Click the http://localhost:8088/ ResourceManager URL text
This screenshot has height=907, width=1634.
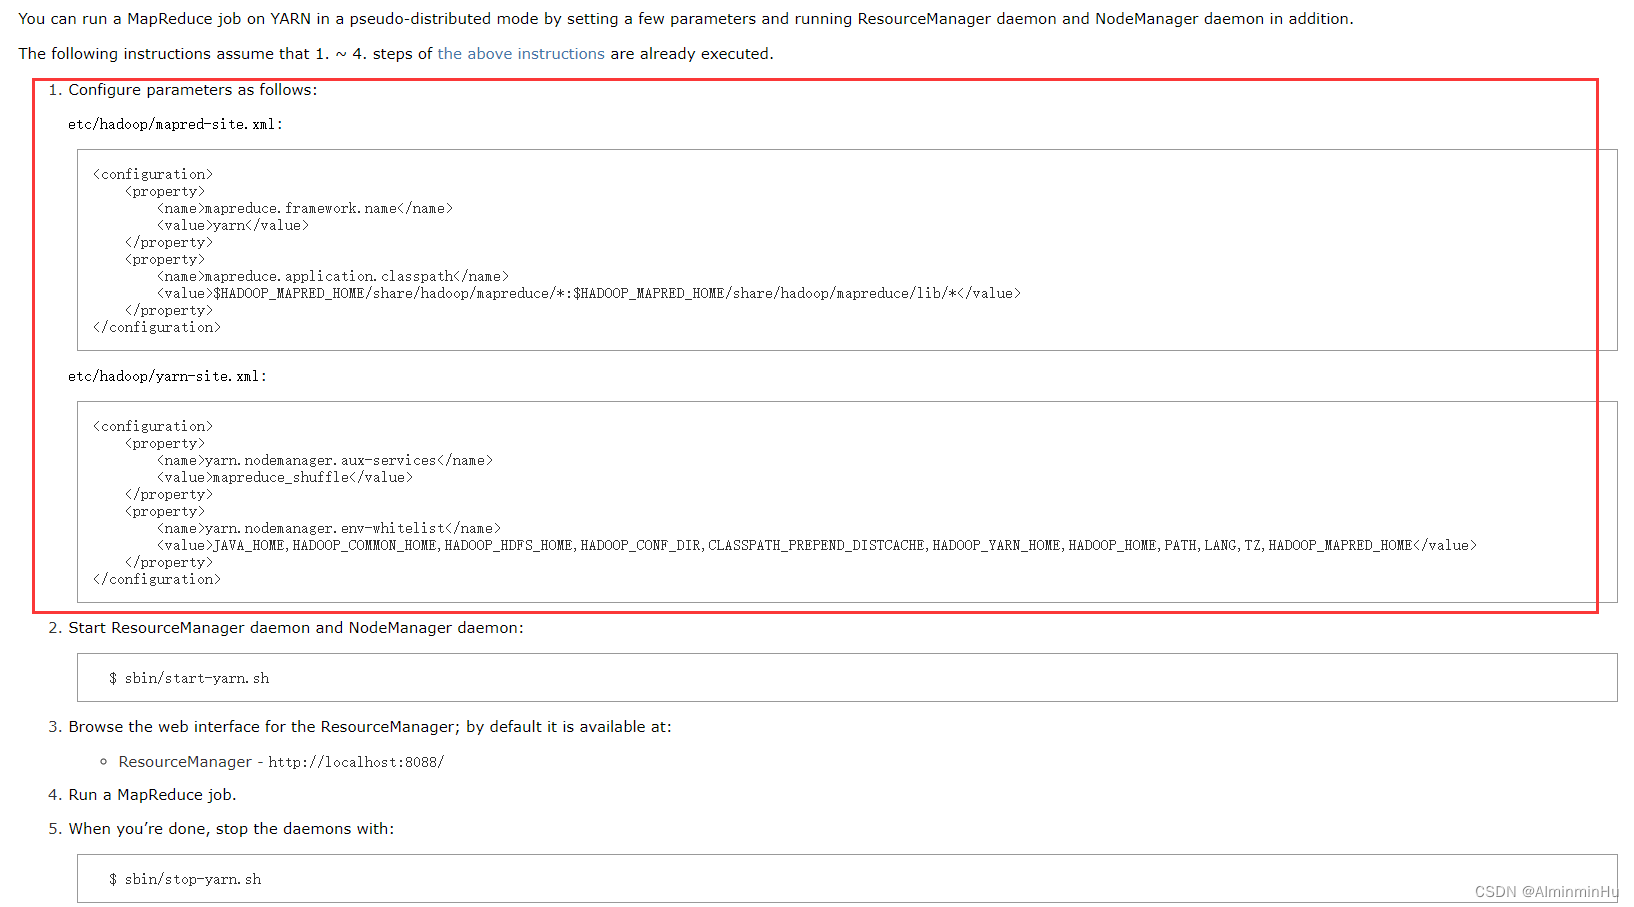point(356,762)
